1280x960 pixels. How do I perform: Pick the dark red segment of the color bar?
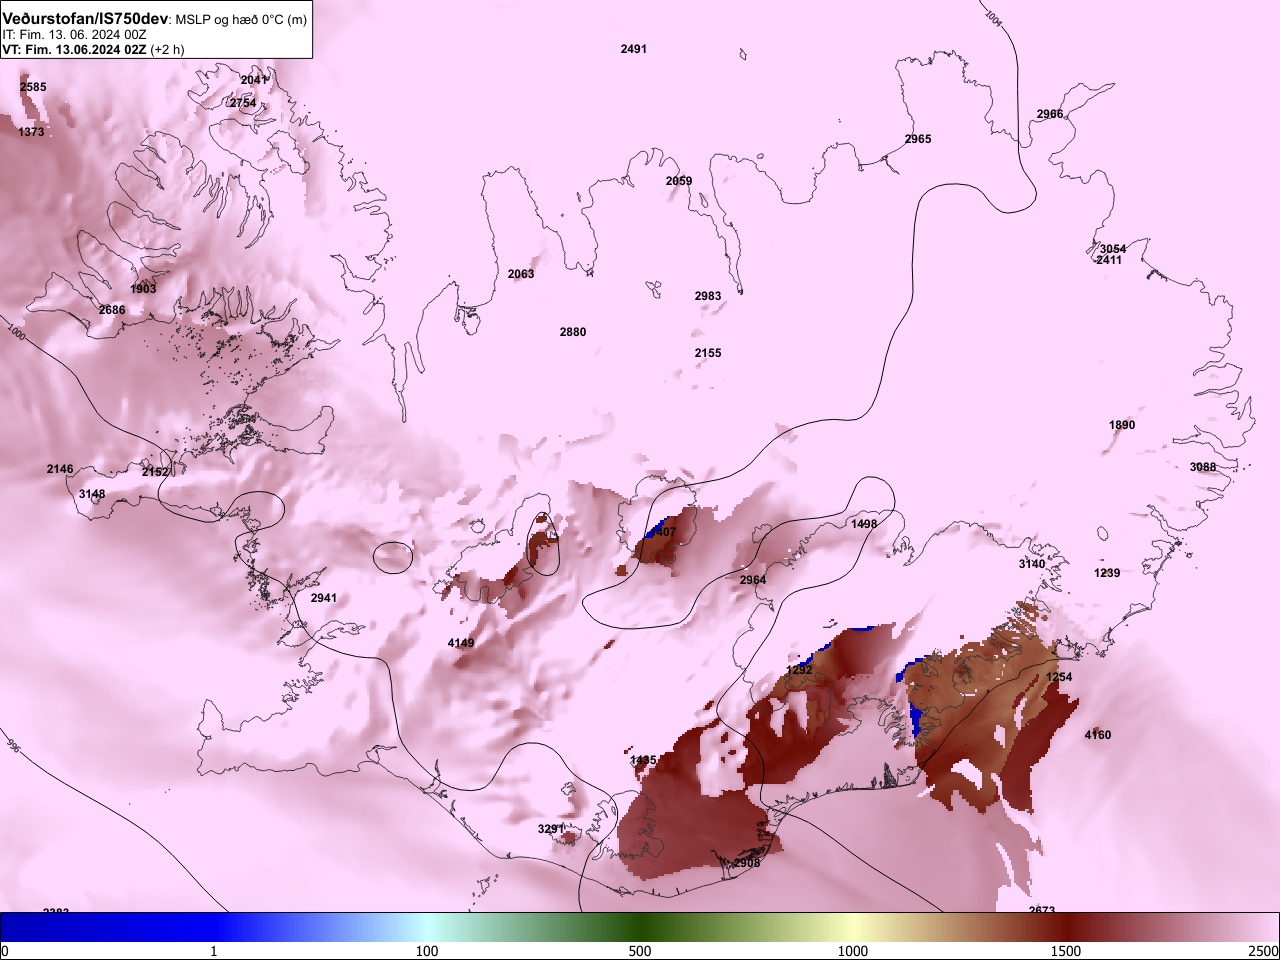pyautogui.click(x=1066, y=927)
